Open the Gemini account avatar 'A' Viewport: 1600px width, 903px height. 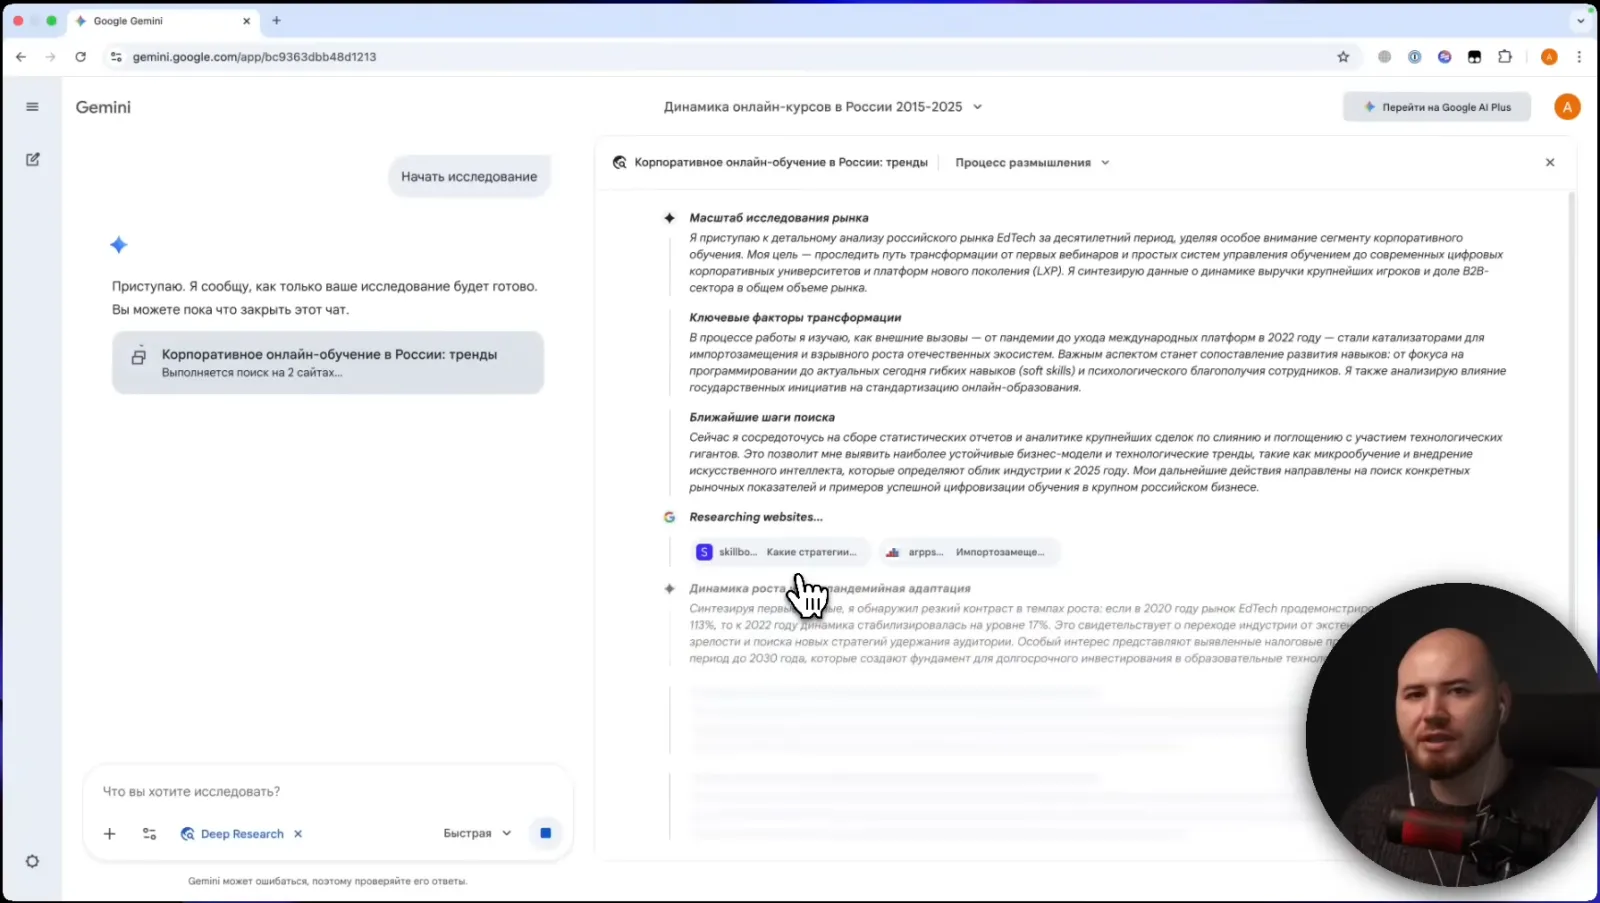coord(1567,107)
